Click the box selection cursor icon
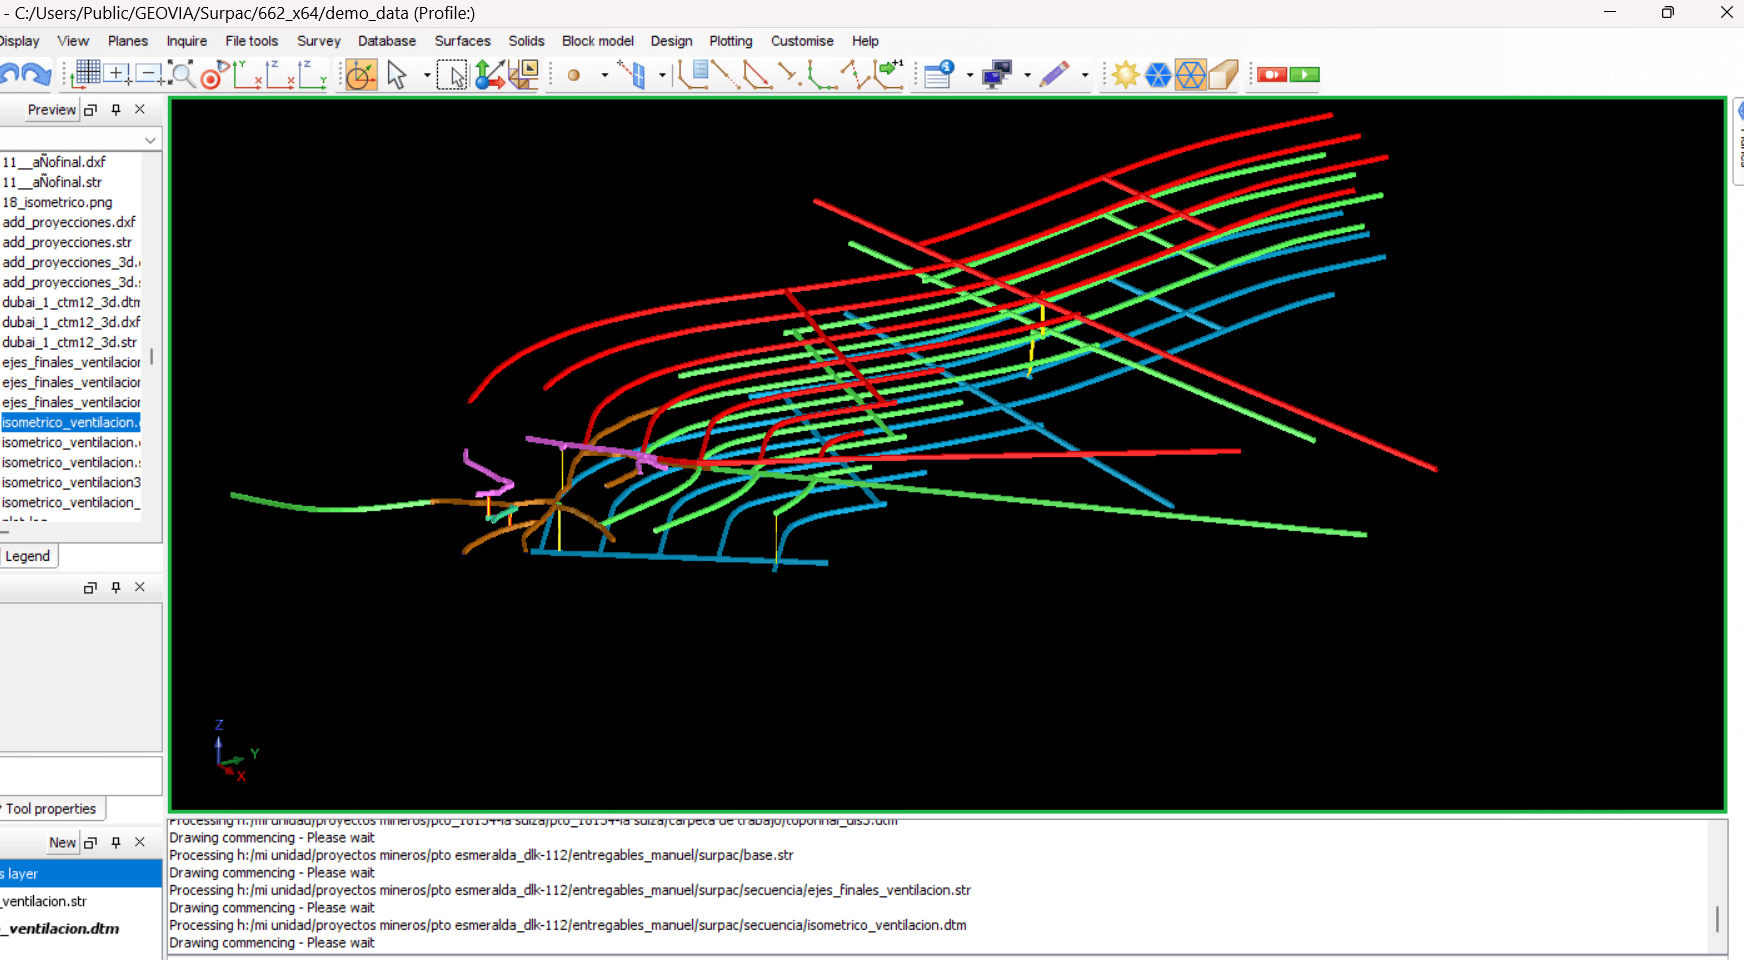Viewport: 1744px width, 960px height. [452, 75]
